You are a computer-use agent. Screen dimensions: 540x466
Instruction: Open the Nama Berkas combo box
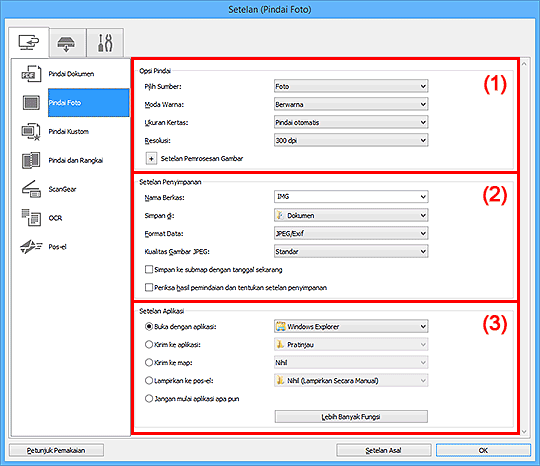tap(351, 197)
